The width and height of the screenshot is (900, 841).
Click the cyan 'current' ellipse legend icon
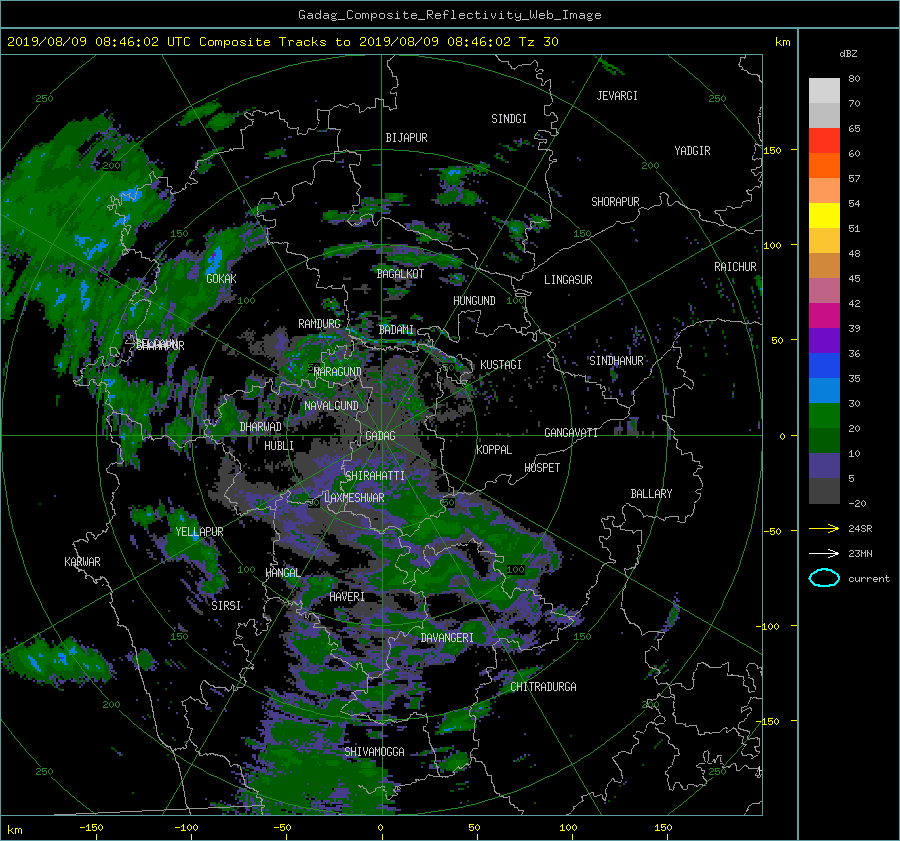pyautogui.click(x=824, y=578)
